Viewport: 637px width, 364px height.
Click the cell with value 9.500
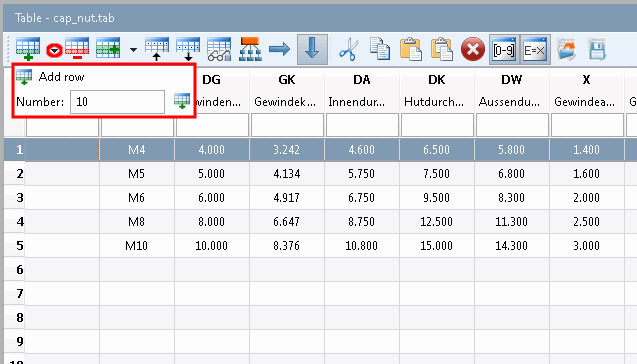(x=437, y=198)
